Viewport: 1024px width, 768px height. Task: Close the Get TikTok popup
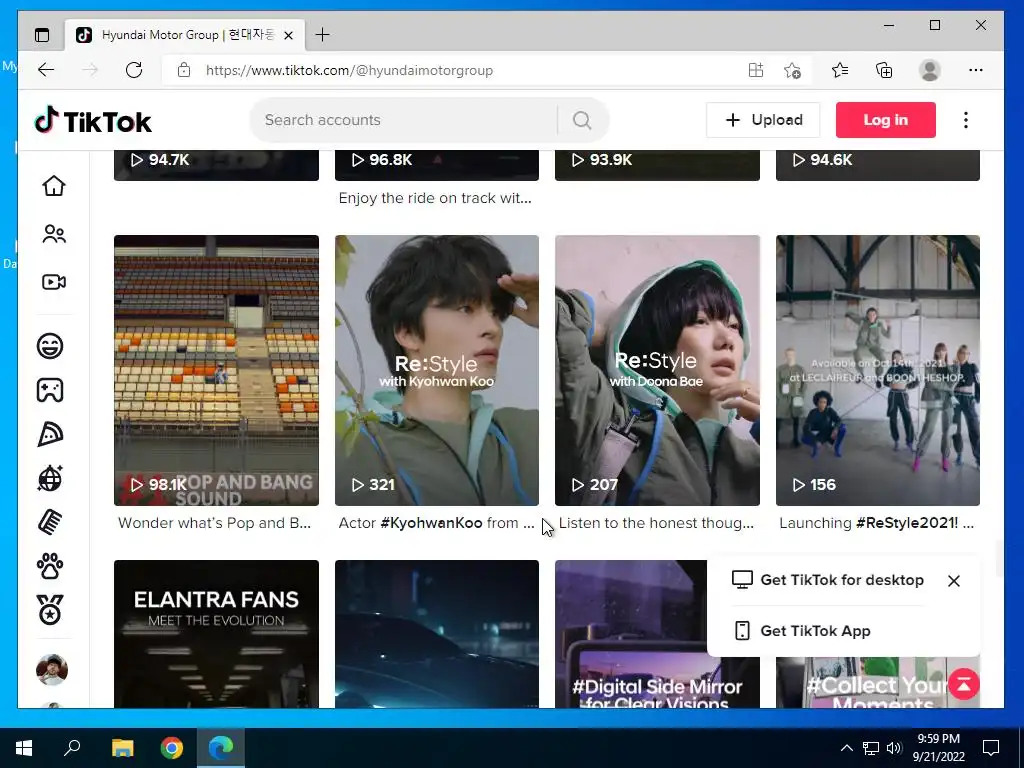click(x=953, y=581)
